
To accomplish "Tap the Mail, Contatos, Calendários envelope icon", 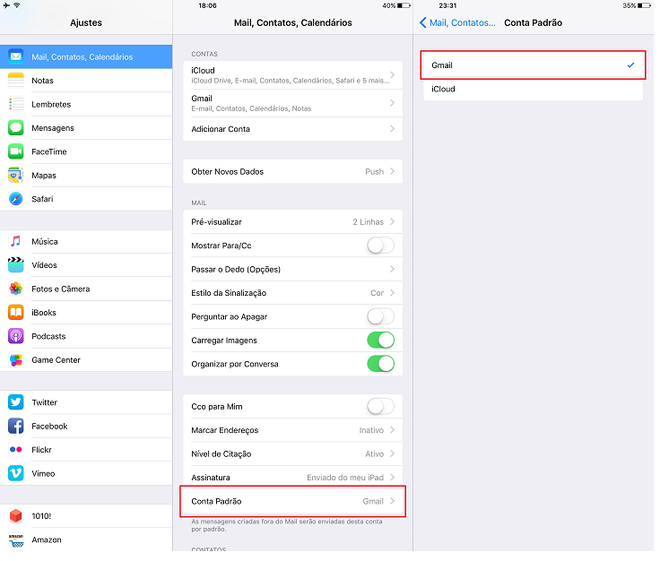I will click(x=16, y=56).
